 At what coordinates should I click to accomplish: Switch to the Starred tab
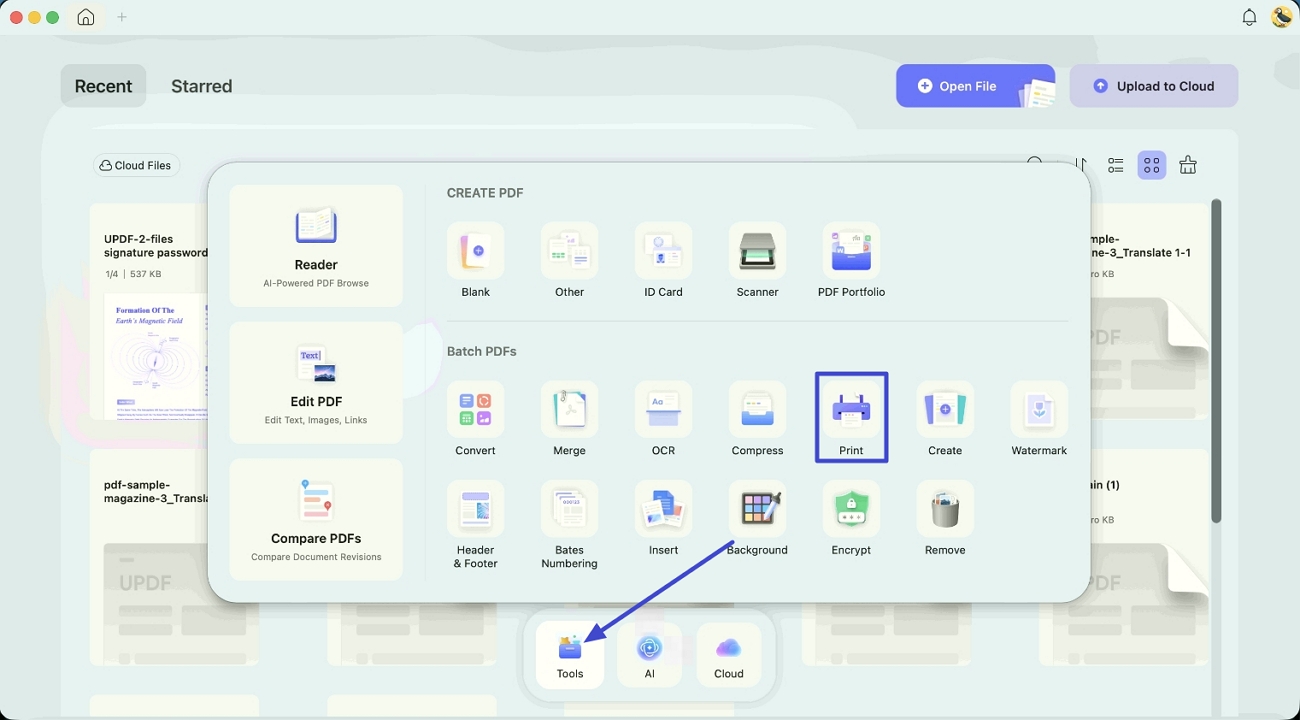[201, 86]
